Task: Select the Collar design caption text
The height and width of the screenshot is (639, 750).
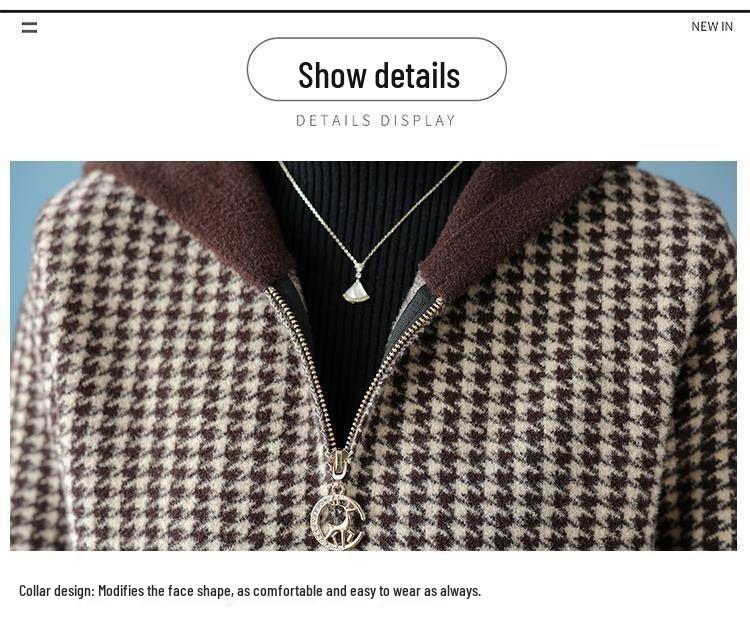Action: tap(250, 591)
